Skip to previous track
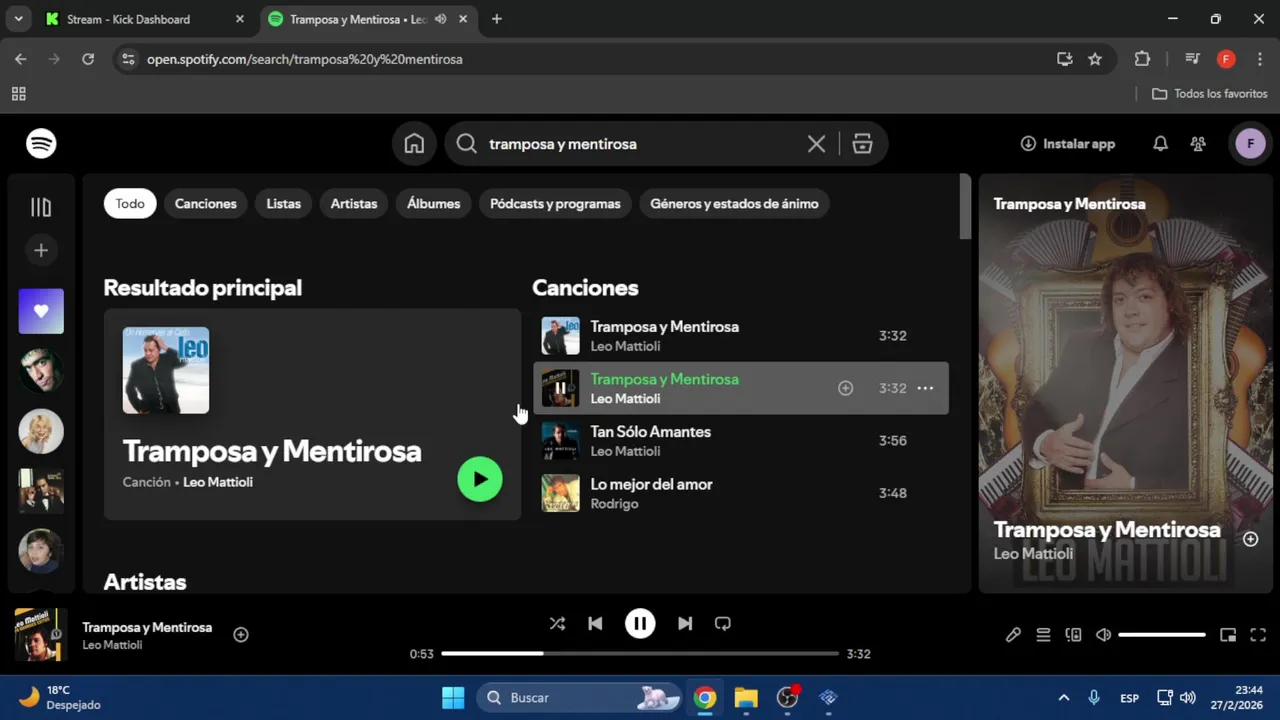1280x720 pixels. coord(595,623)
